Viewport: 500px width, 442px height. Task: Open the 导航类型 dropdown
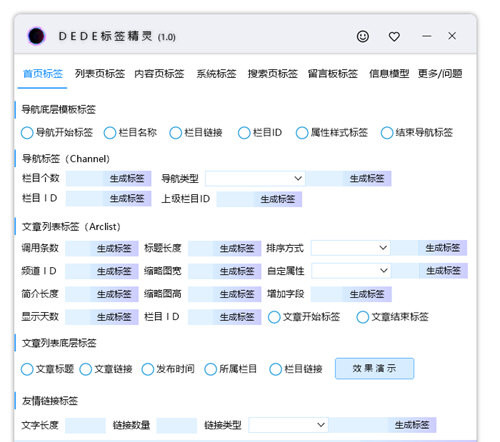click(255, 178)
